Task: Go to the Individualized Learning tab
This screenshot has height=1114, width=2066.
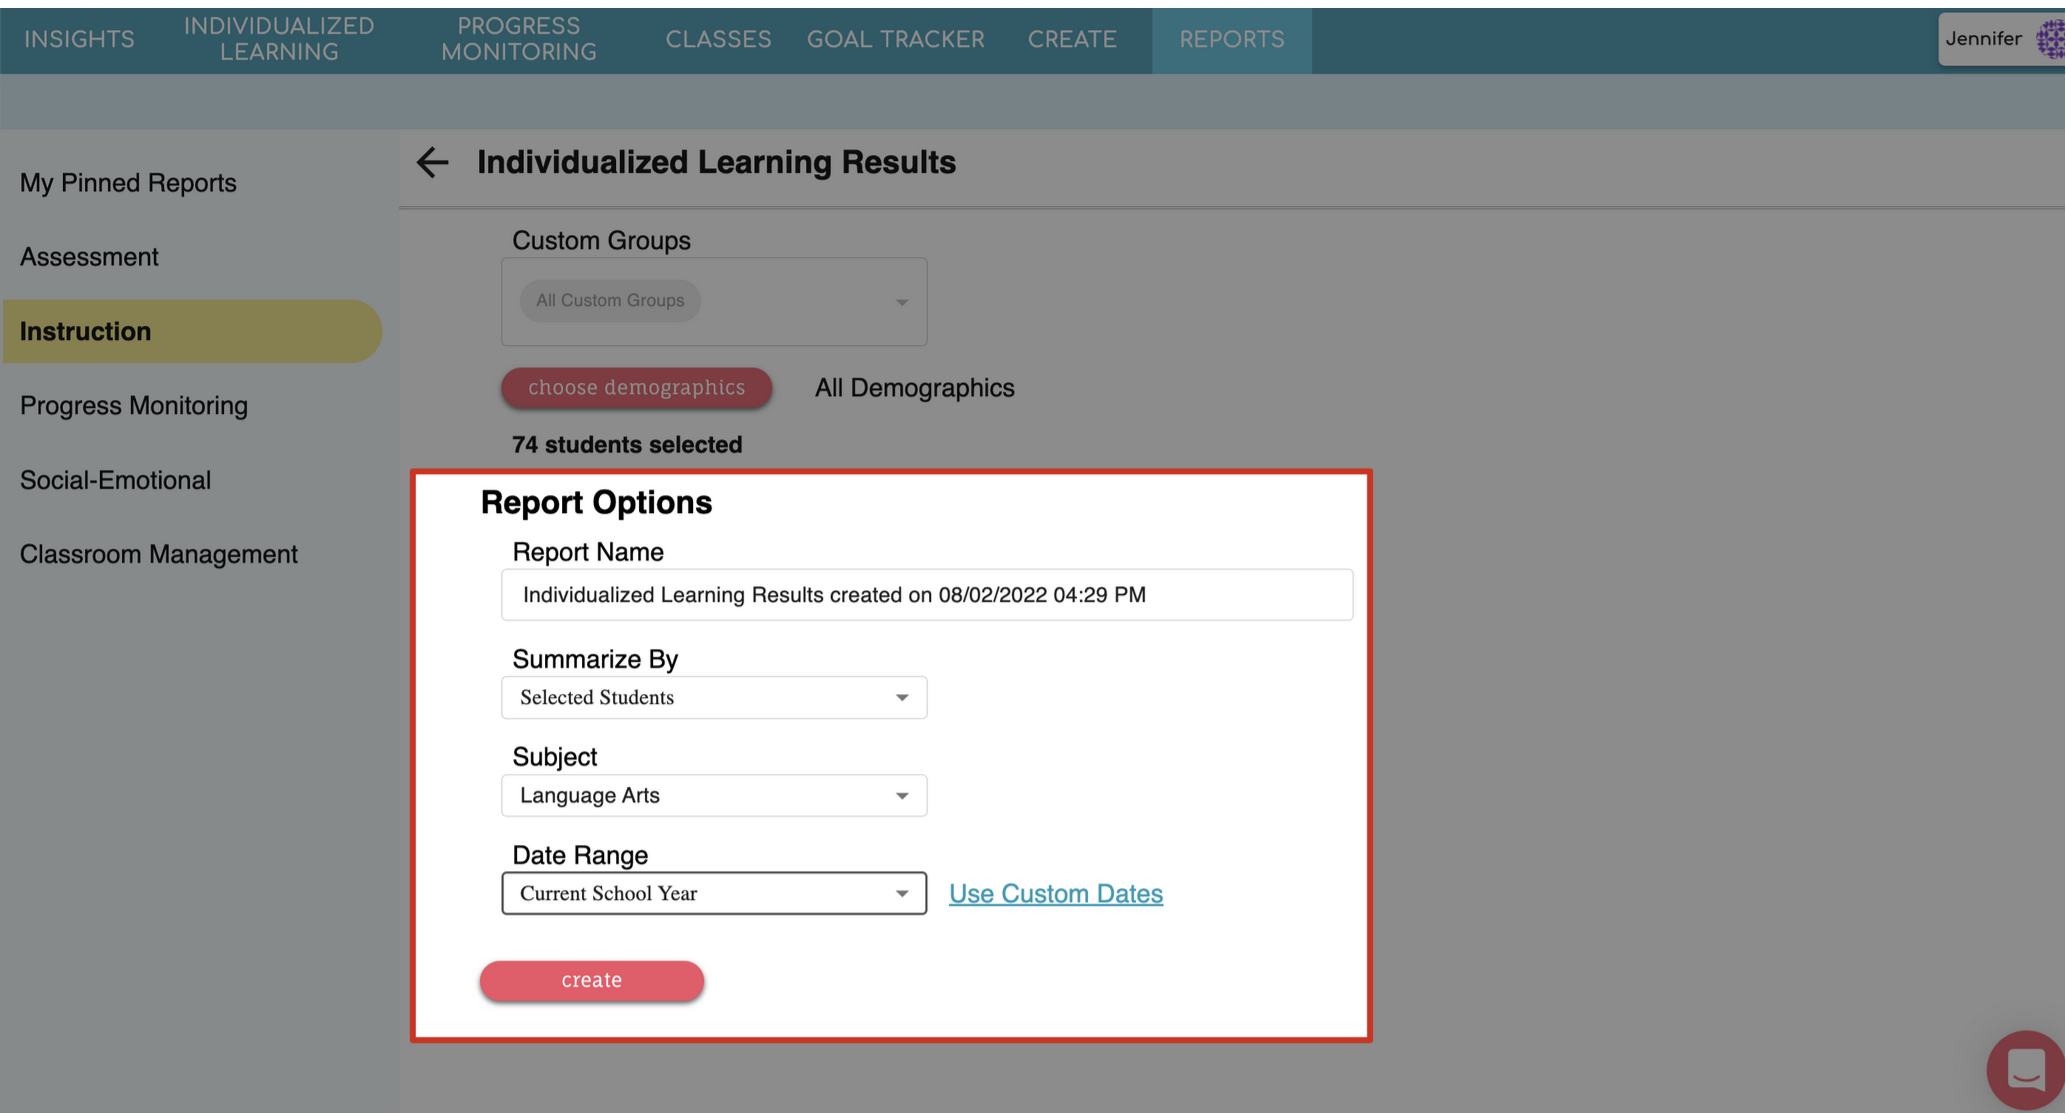Action: tap(278, 39)
